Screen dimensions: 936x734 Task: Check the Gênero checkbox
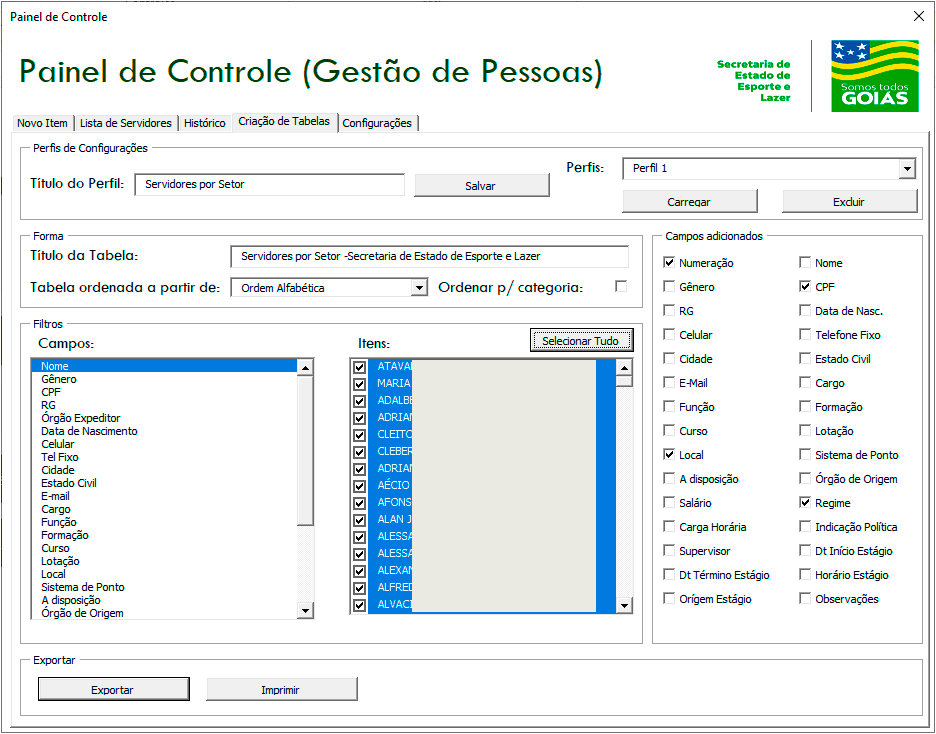pos(669,286)
